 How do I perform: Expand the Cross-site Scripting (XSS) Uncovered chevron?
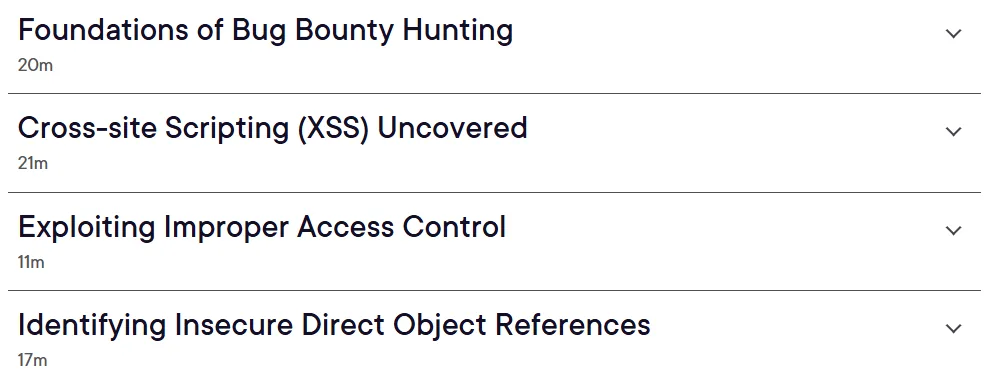click(x=953, y=131)
